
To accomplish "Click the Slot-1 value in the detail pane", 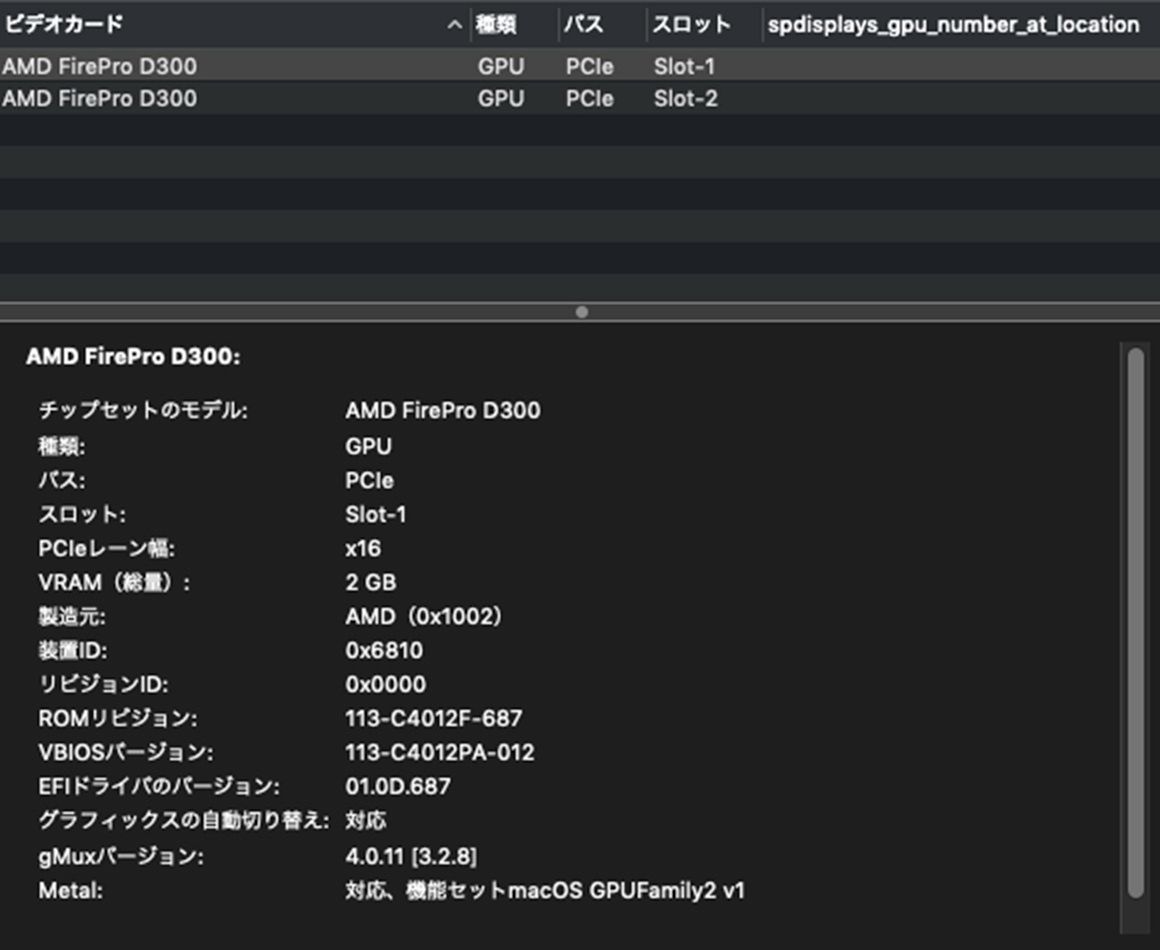I will pyautogui.click(x=376, y=514).
